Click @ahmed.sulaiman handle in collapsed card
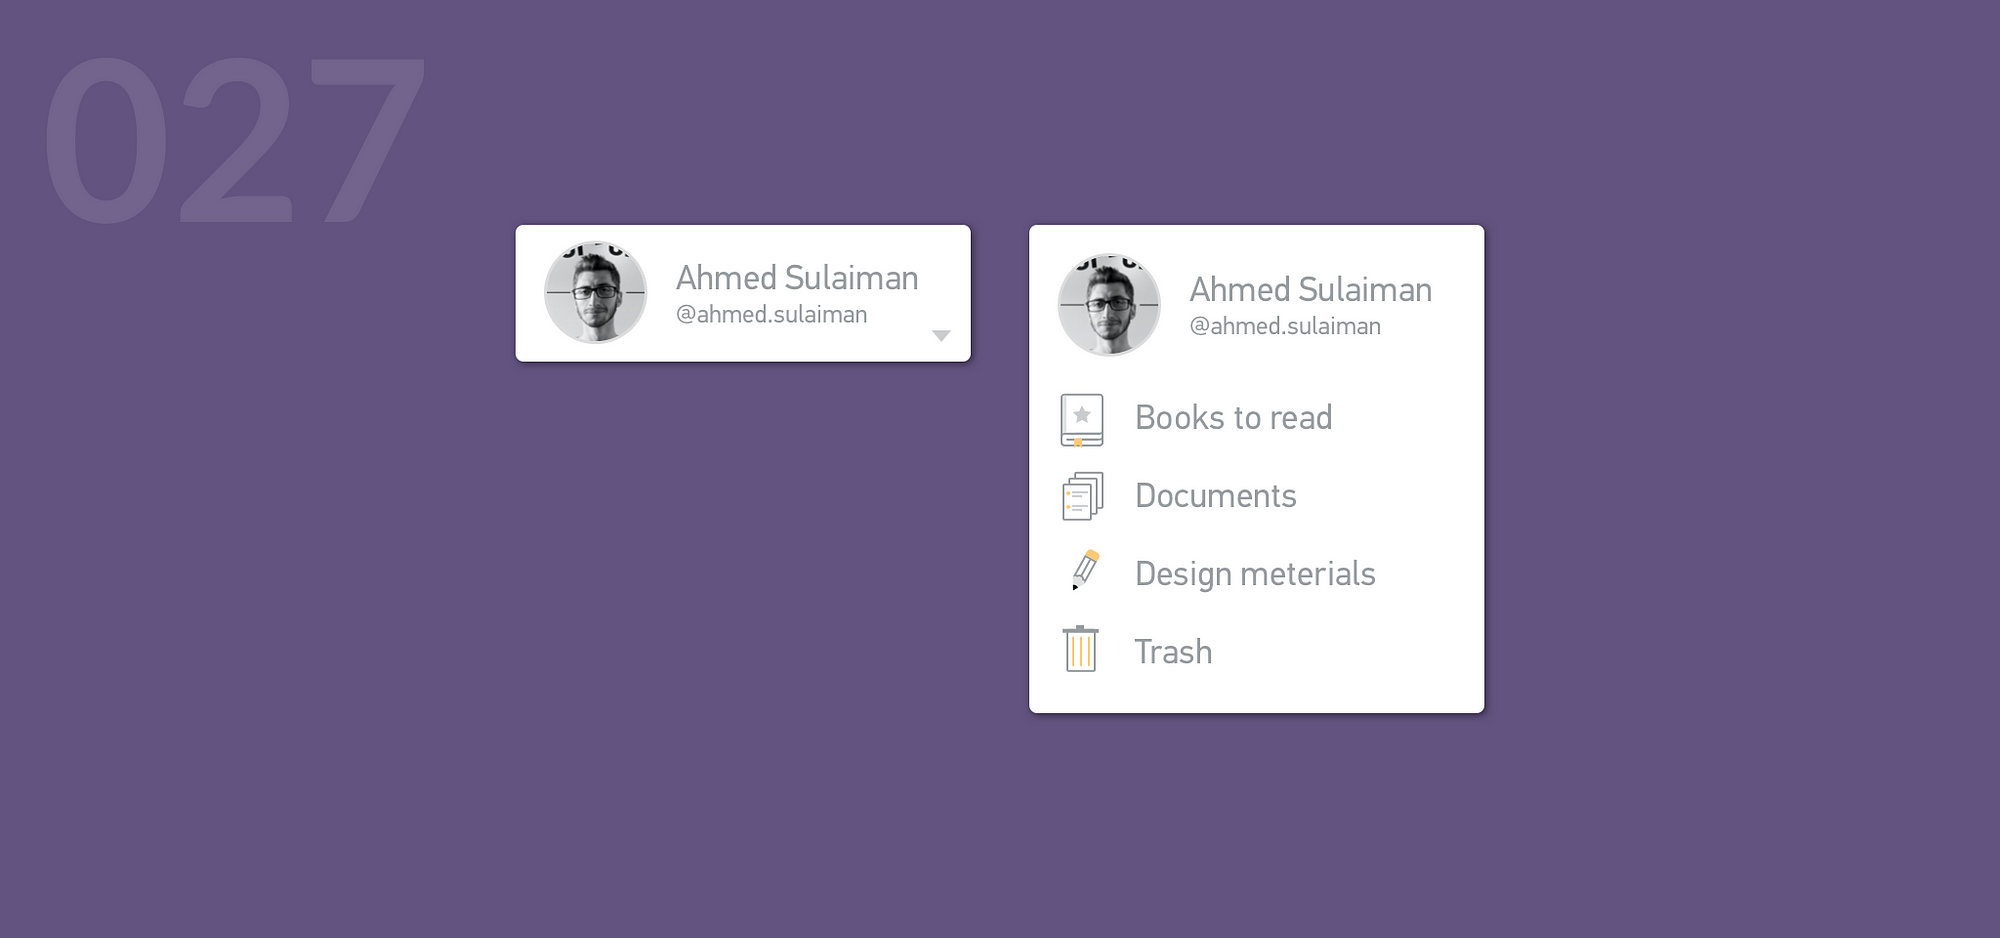2000x938 pixels. pos(772,314)
